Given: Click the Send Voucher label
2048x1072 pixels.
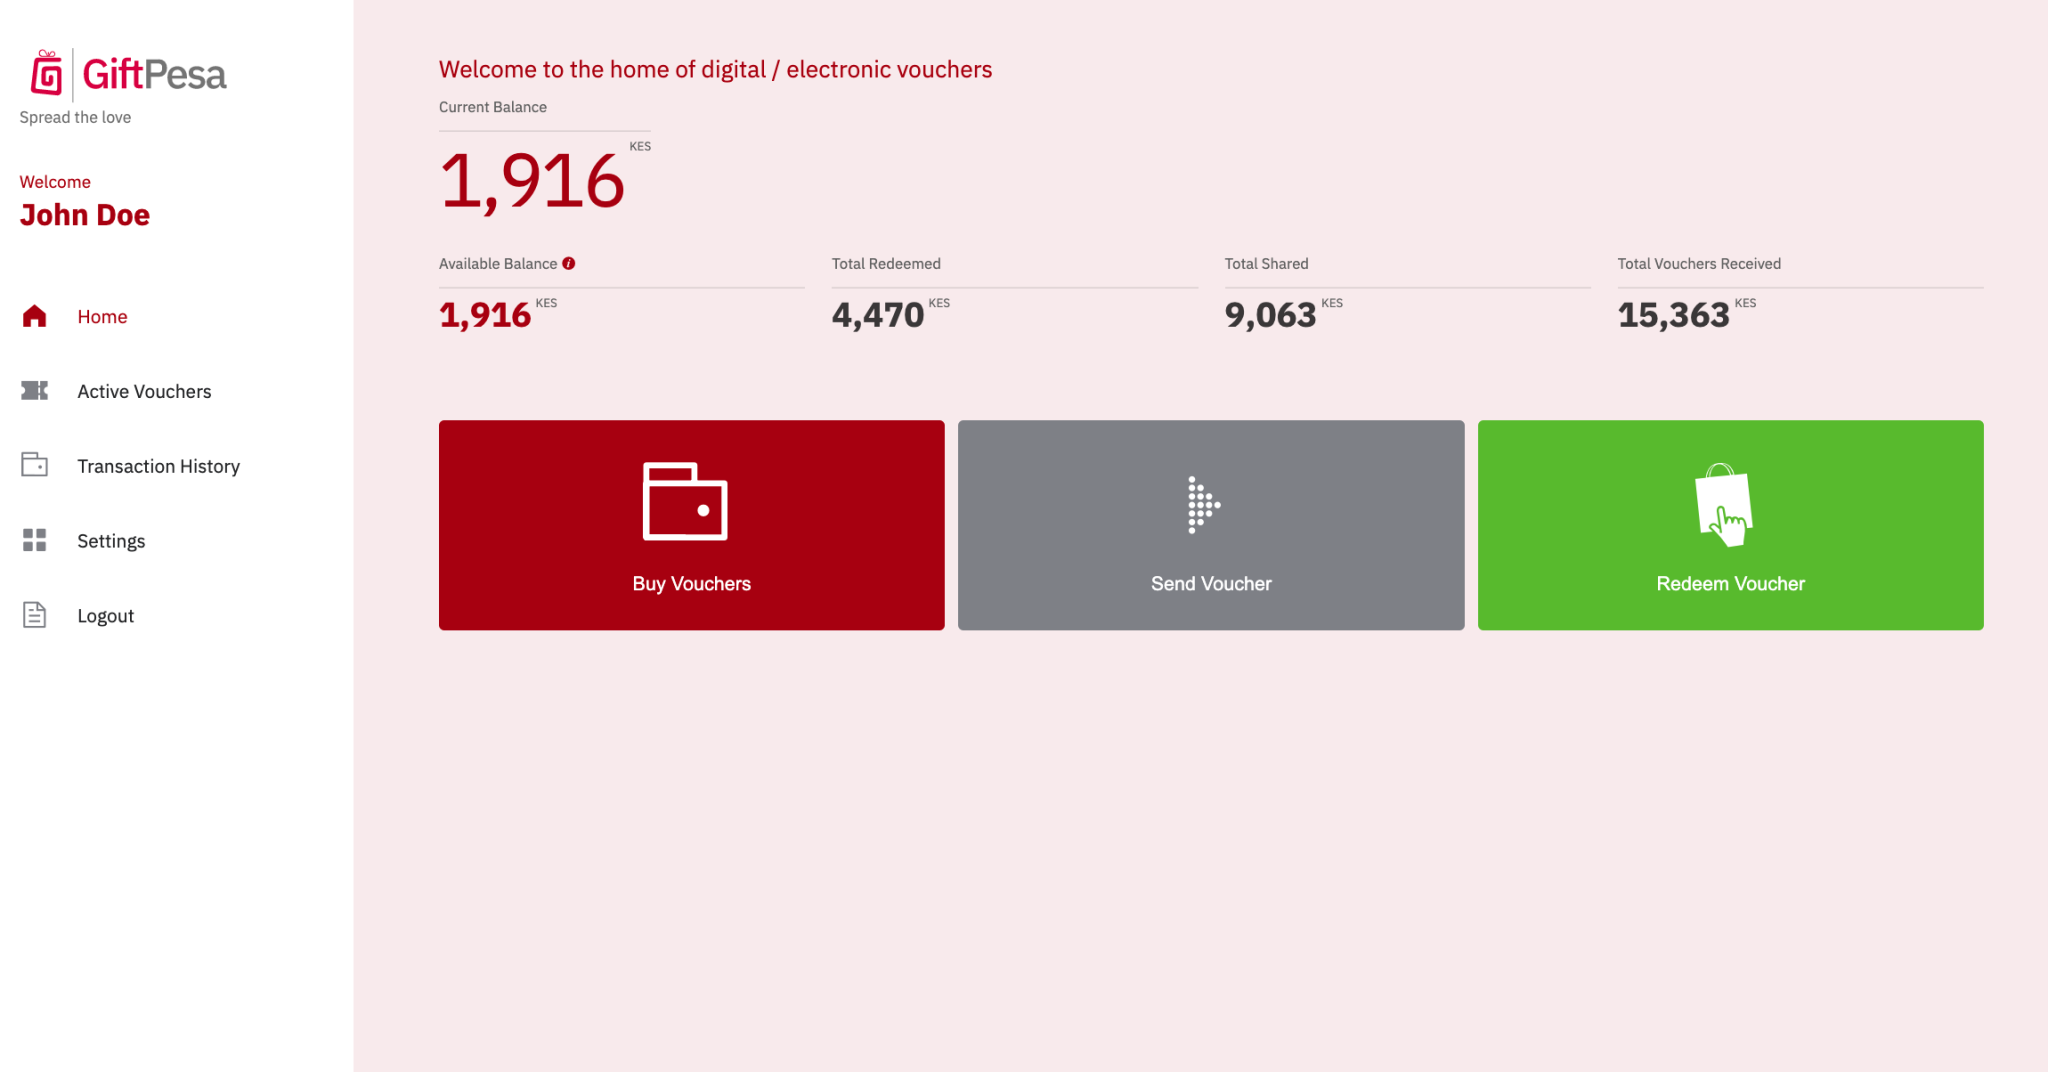Looking at the screenshot, I should coord(1211,584).
